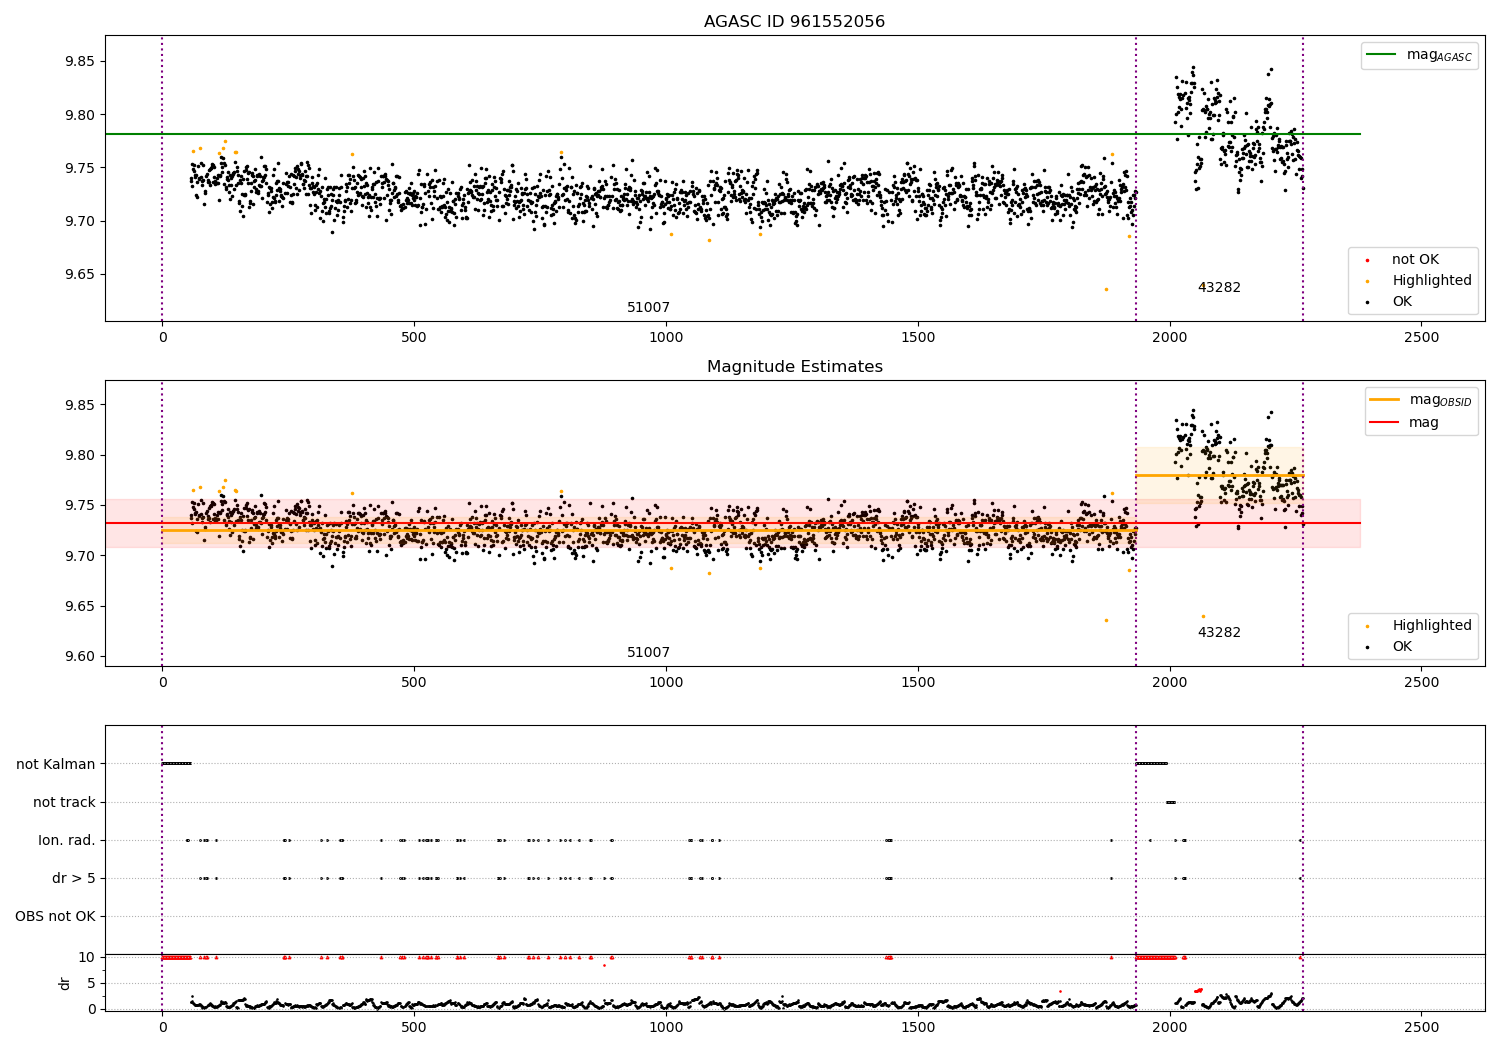1500x1050 pixels.
Task: Click the 500 x-axis tick of bottom plot
Action: click(414, 1027)
